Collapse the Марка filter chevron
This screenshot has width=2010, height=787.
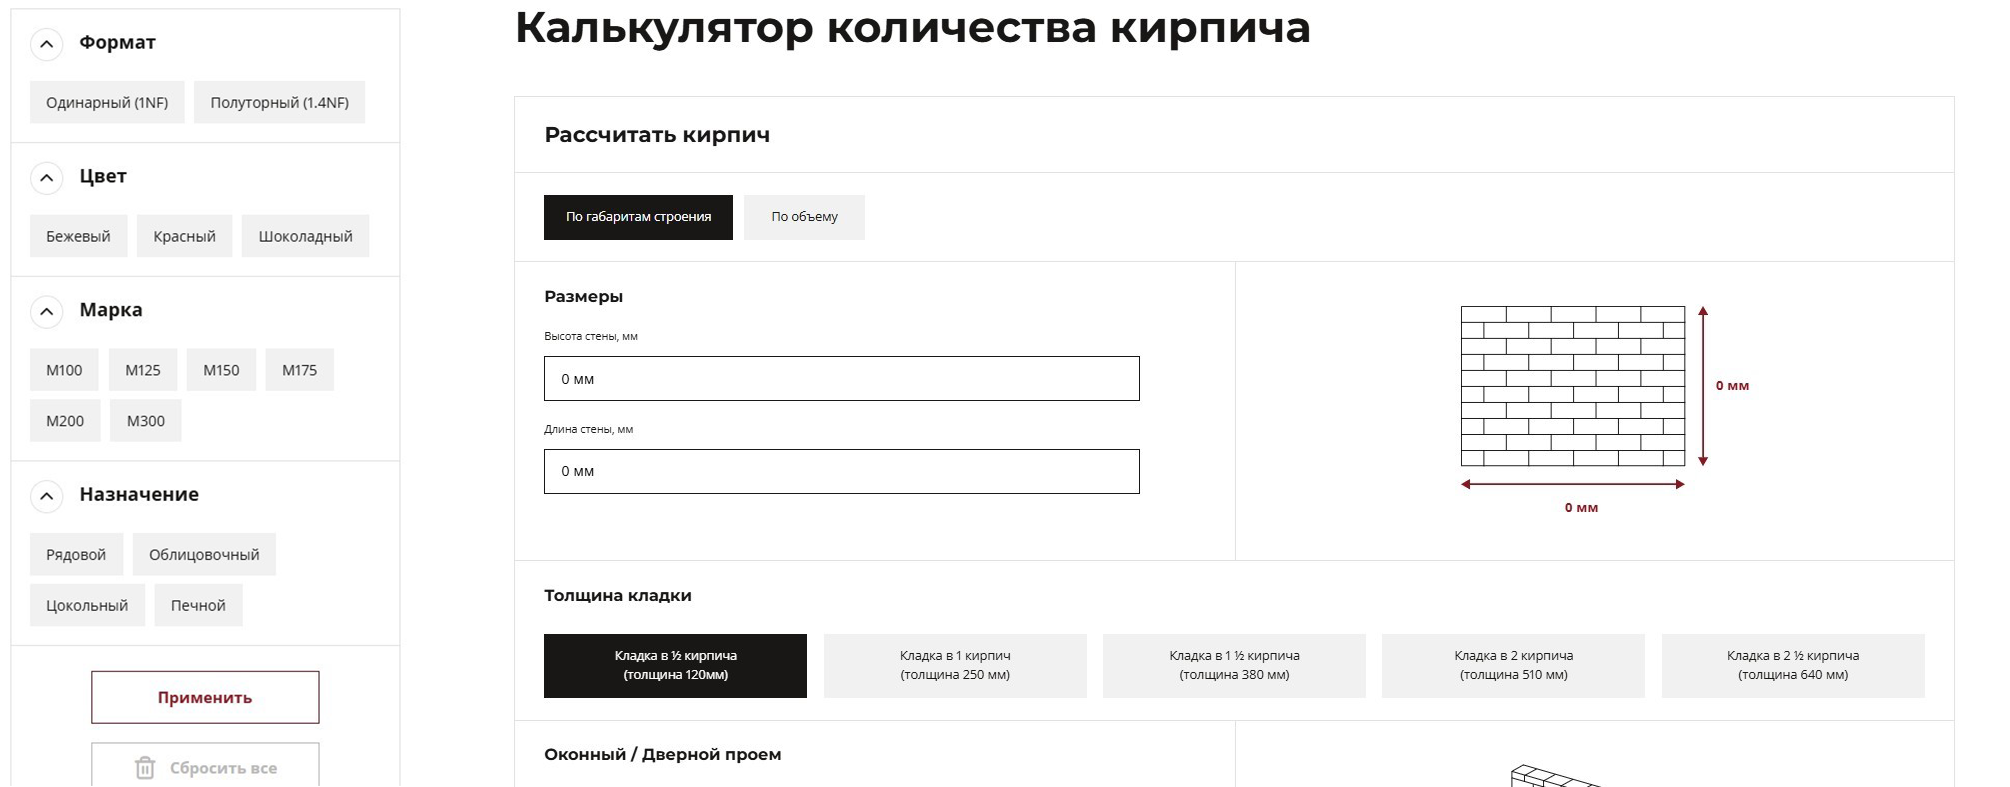tap(47, 312)
